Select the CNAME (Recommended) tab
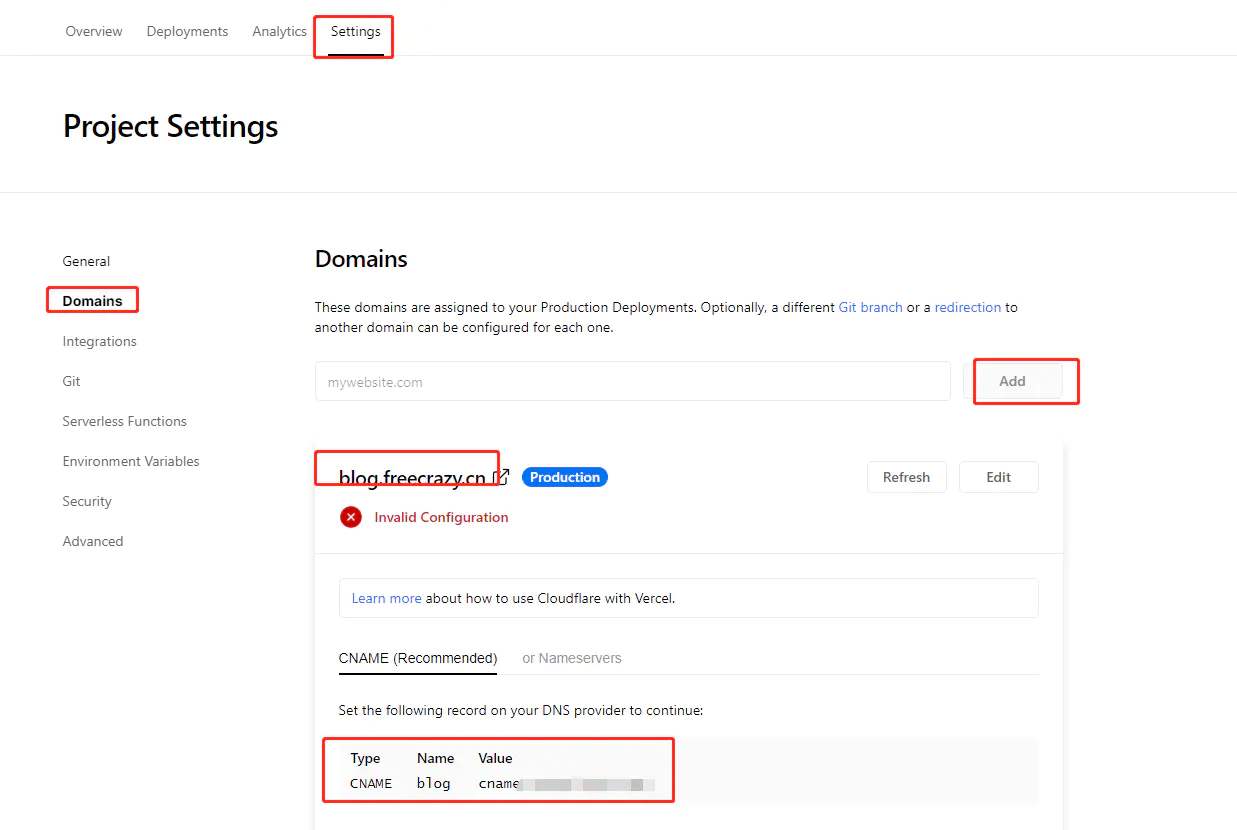This screenshot has height=830, width=1237. point(417,658)
